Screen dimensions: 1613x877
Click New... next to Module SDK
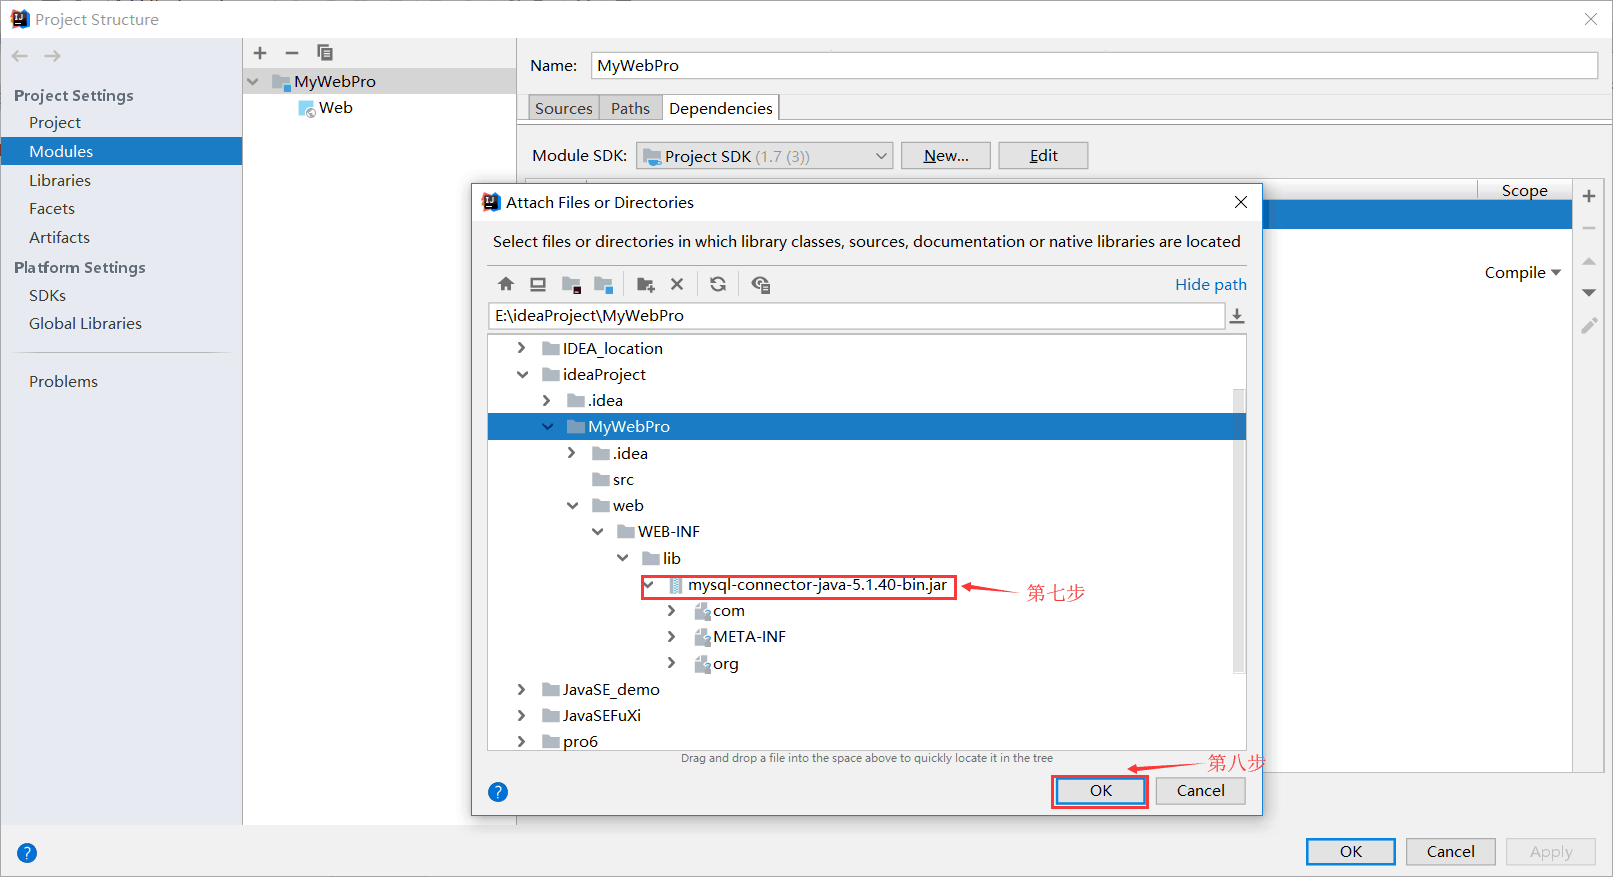coord(946,156)
